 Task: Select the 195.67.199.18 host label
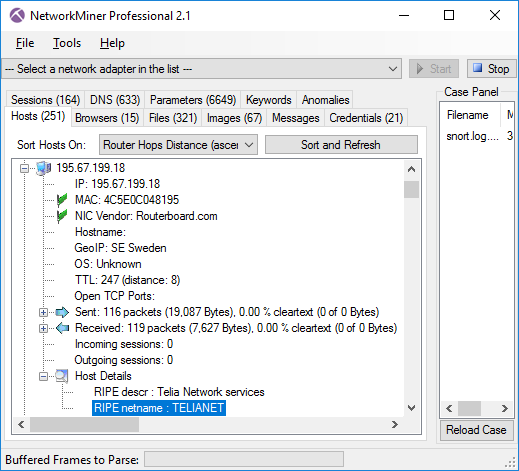[x=91, y=168]
